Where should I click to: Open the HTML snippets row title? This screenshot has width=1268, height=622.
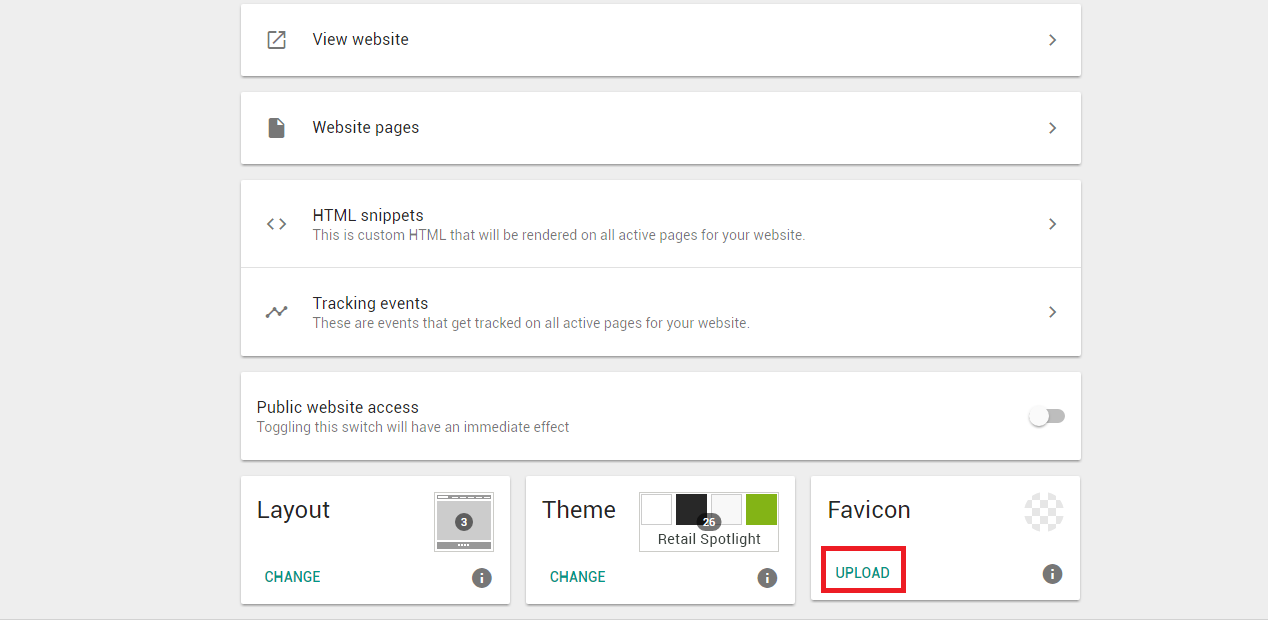point(368,215)
